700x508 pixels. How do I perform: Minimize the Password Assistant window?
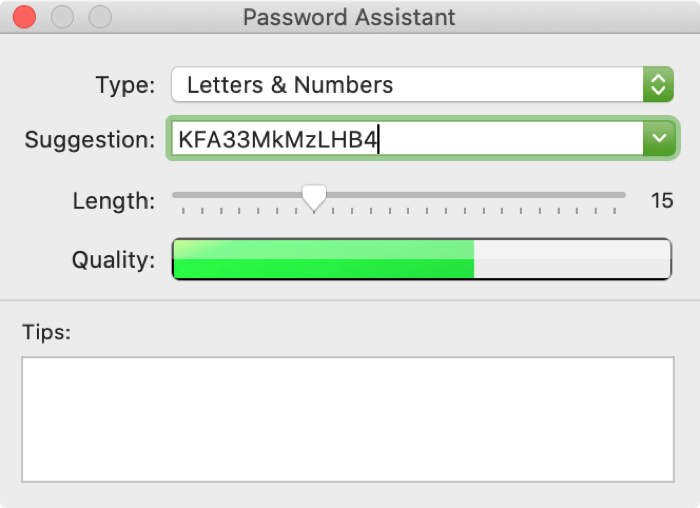[62, 17]
